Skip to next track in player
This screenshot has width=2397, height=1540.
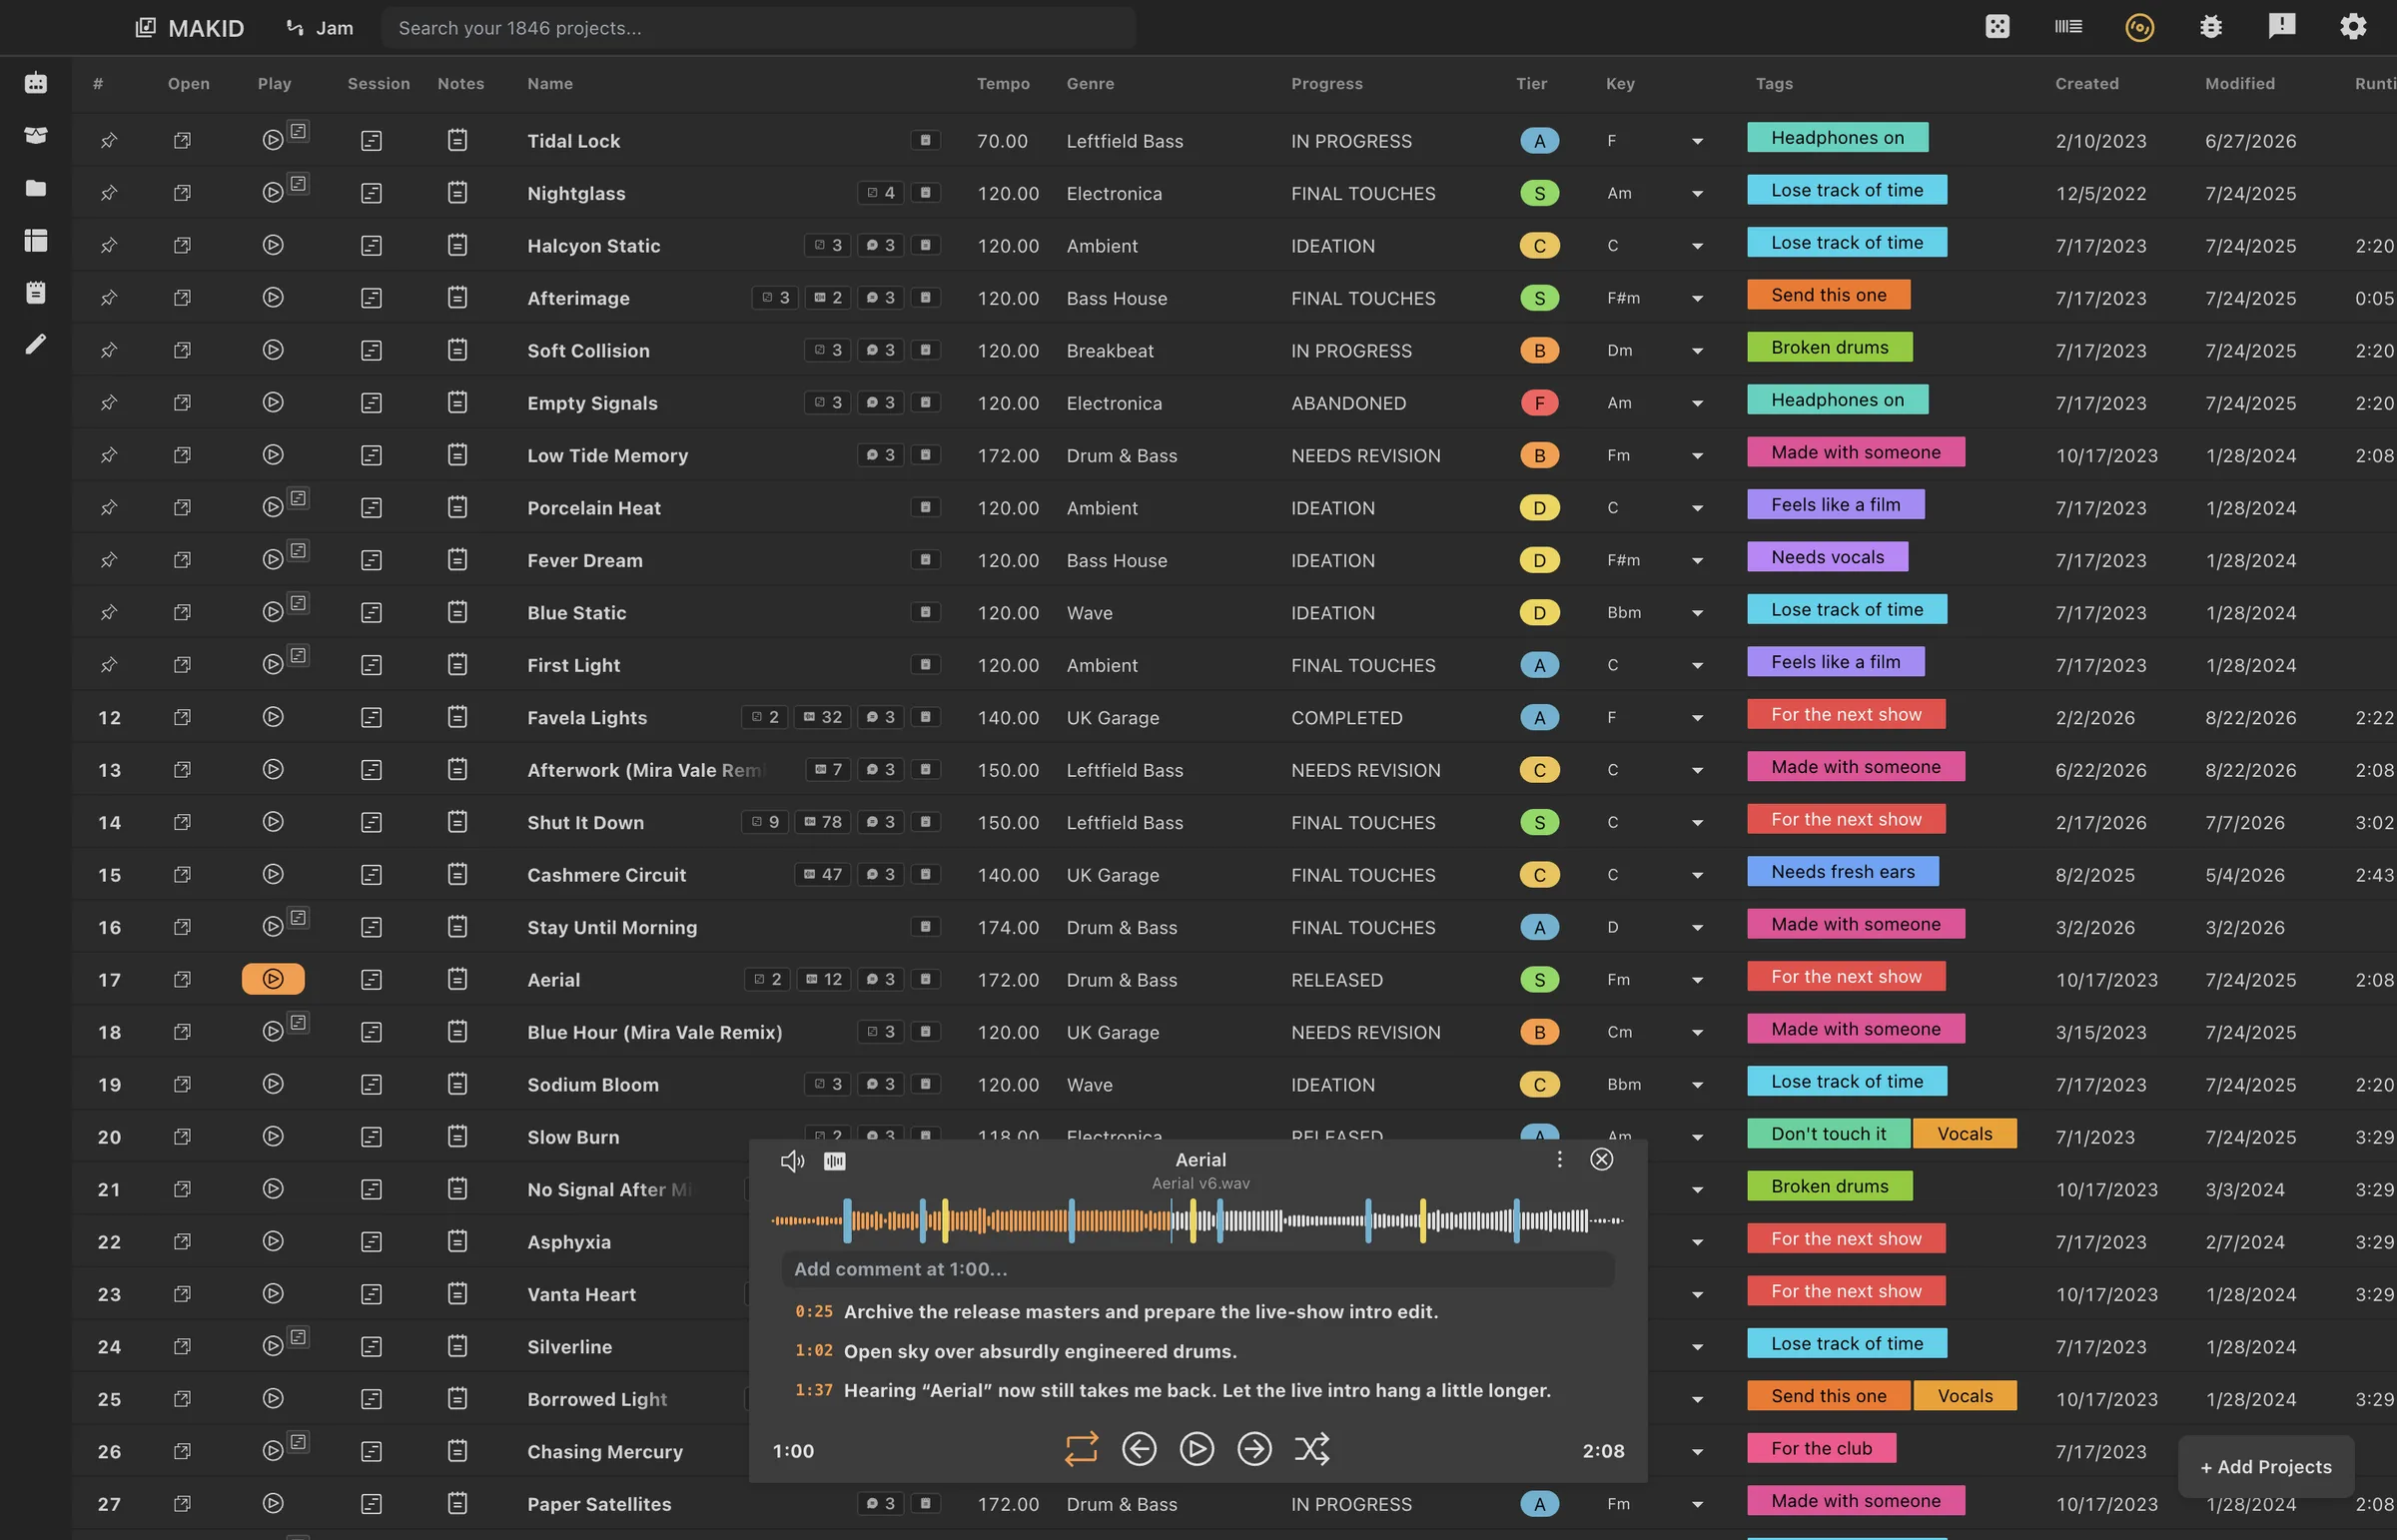click(1254, 1449)
